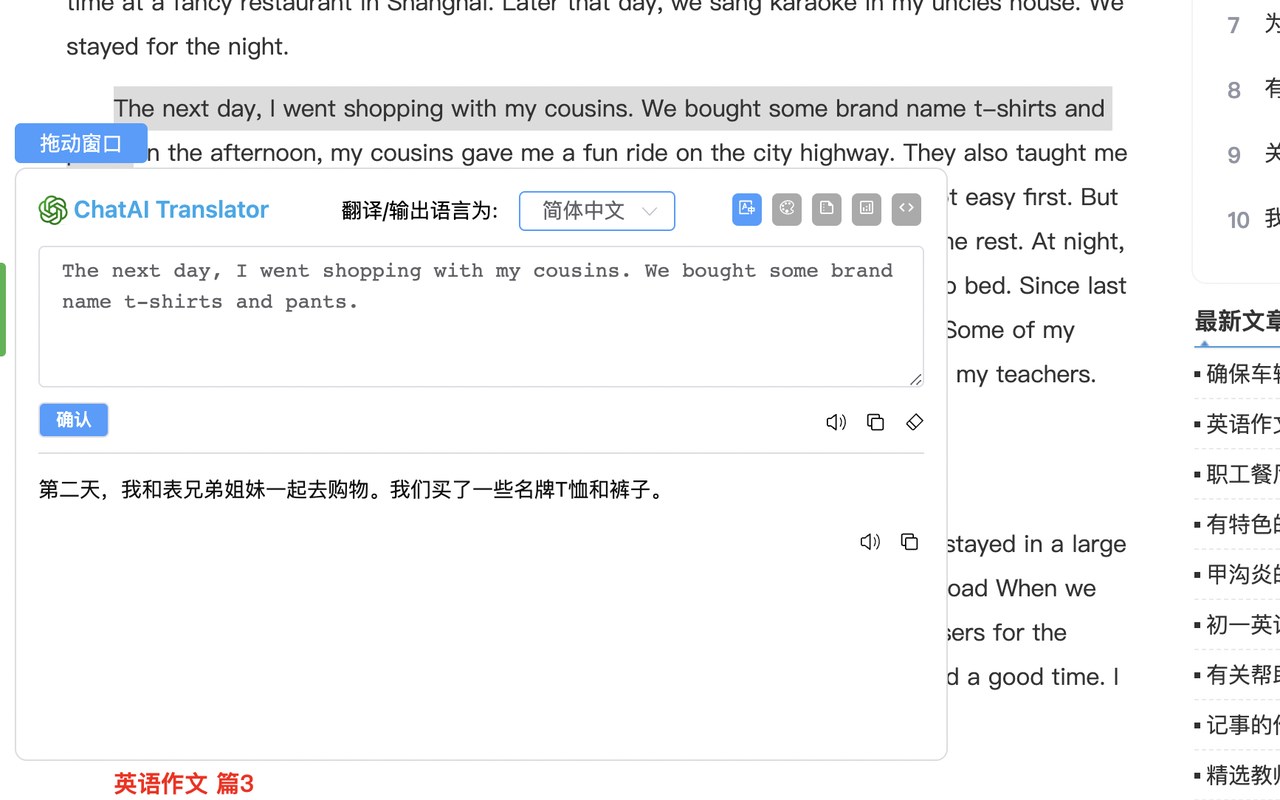Clear input with the eraser icon
Screen dimensions: 1280x800
(914, 422)
